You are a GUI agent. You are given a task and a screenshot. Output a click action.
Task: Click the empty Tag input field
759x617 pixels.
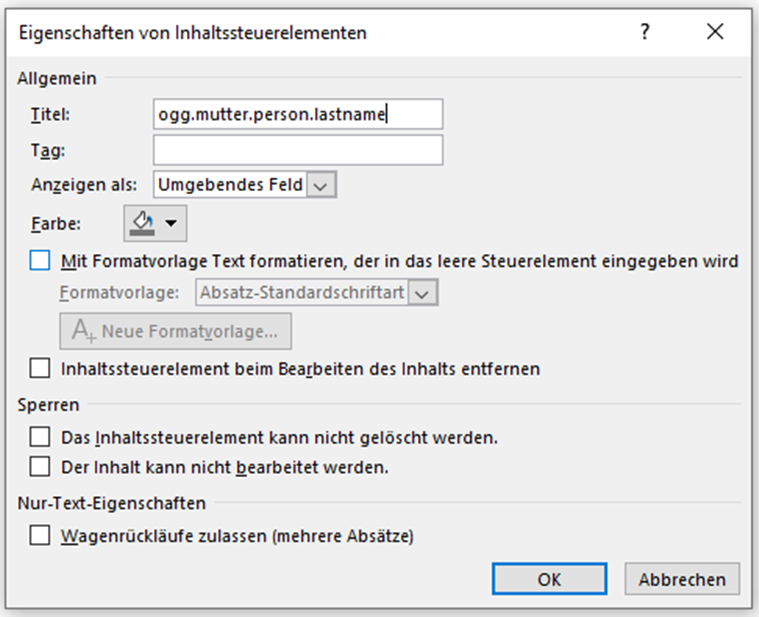(297, 150)
